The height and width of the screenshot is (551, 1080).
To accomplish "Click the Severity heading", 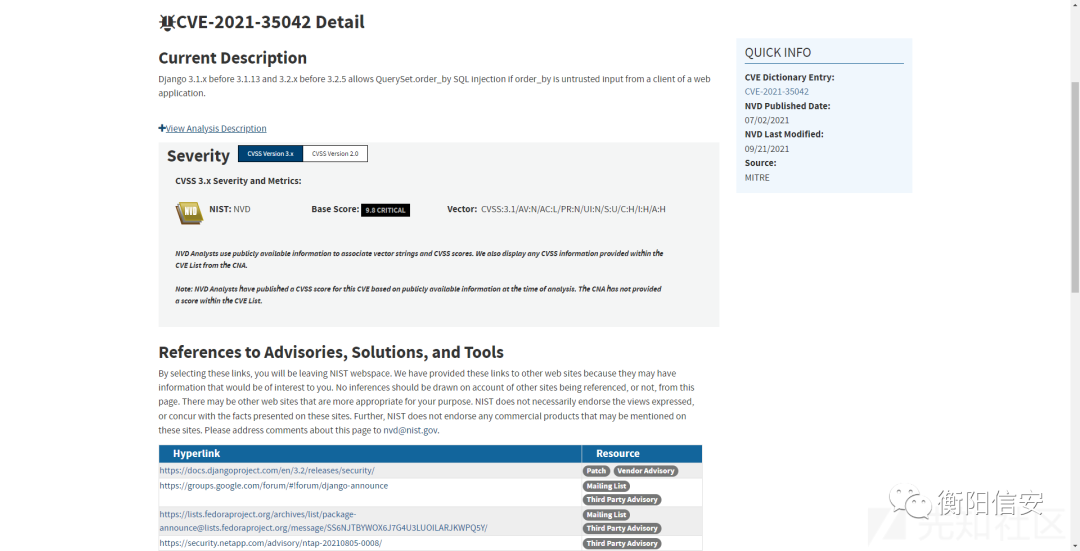I will 198,156.
